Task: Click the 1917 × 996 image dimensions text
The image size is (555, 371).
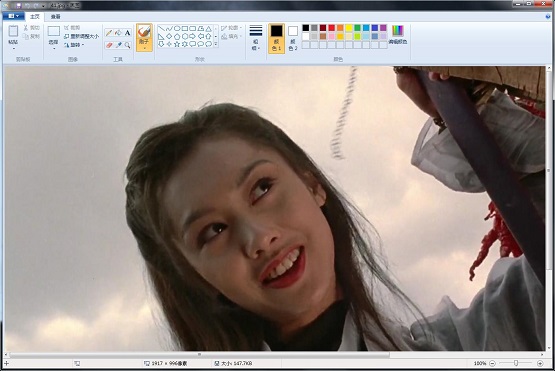Action: pos(169,363)
